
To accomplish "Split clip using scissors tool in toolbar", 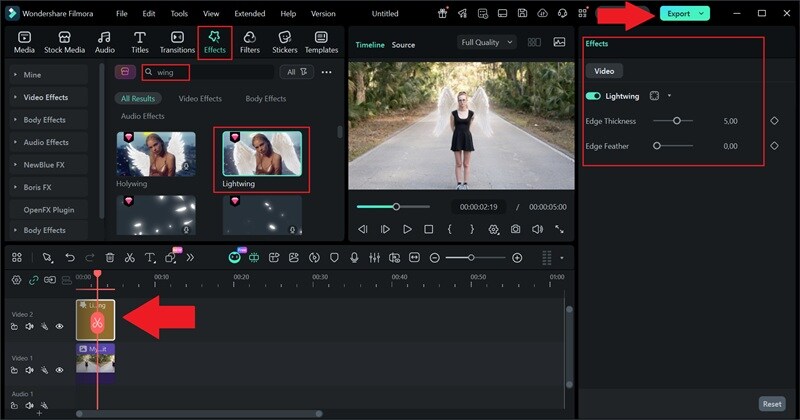I will [x=130, y=258].
